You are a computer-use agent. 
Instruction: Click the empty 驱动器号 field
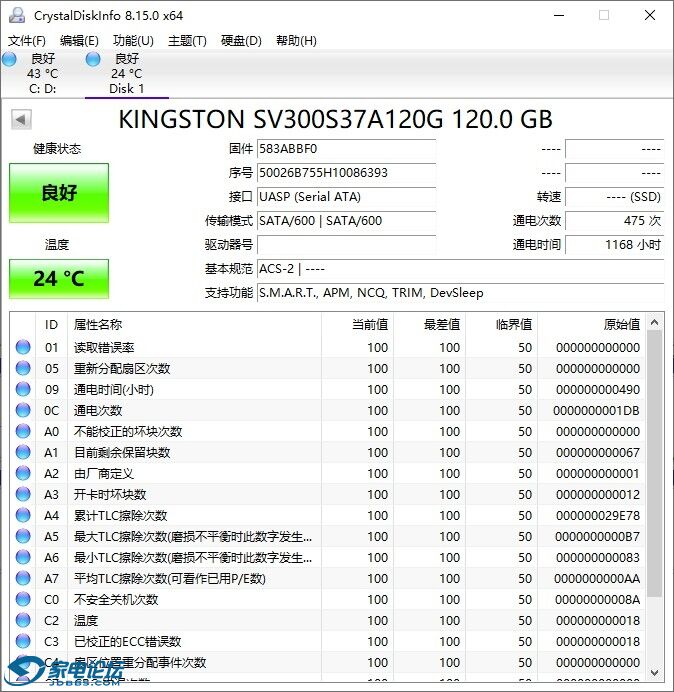tap(346, 244)
